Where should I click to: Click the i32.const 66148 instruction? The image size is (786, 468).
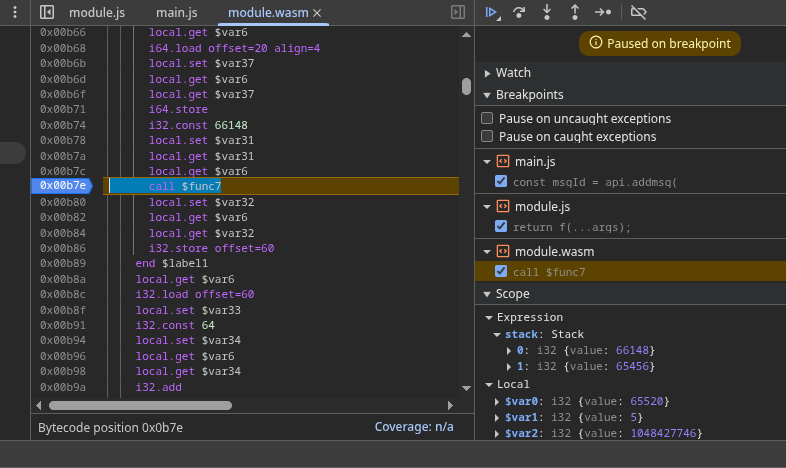[x=198, y=125]
